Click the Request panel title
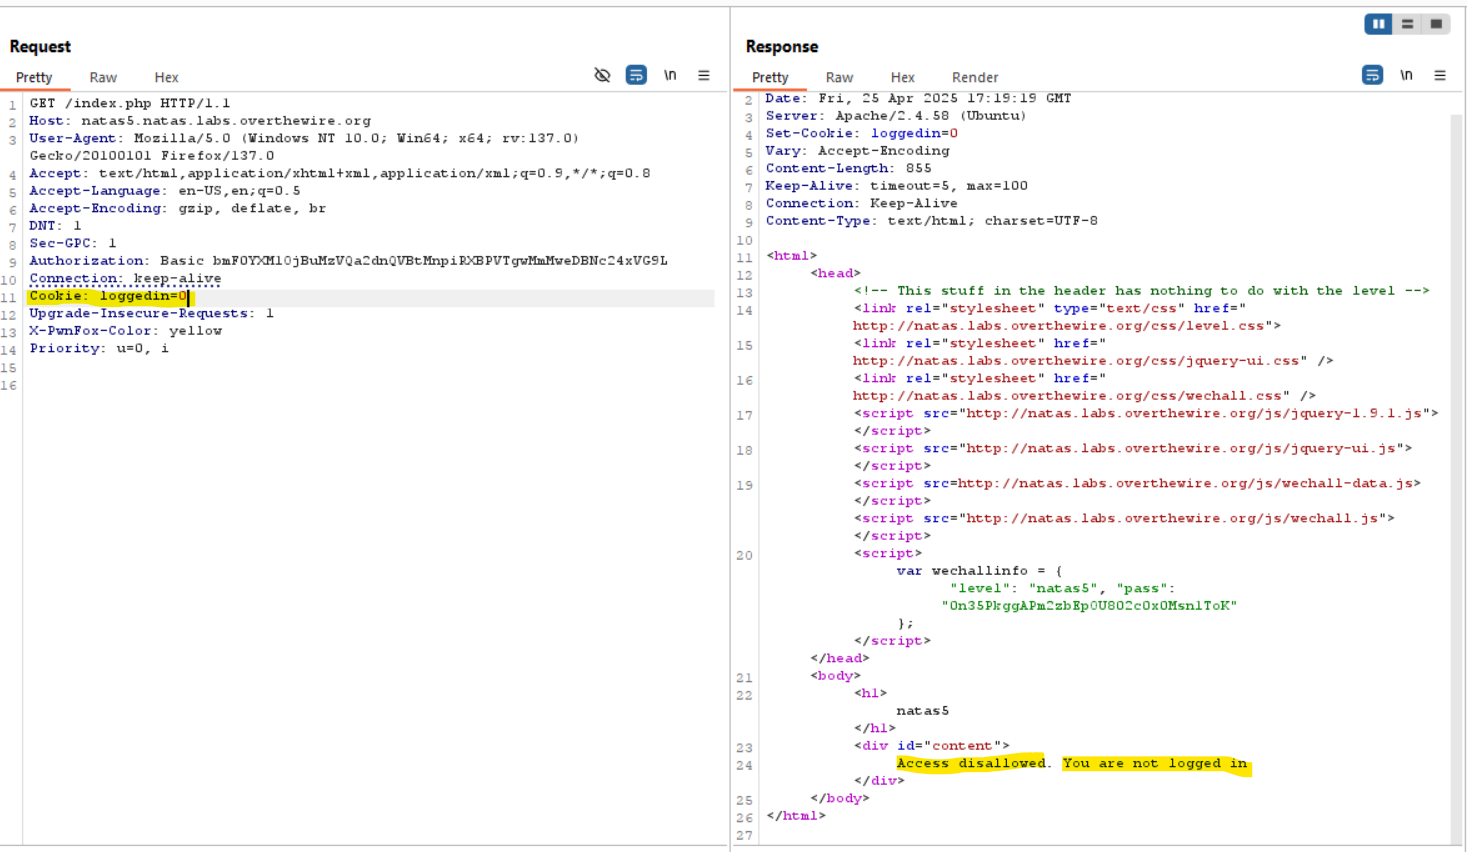Screen dimensions: 1467x852 40,46
